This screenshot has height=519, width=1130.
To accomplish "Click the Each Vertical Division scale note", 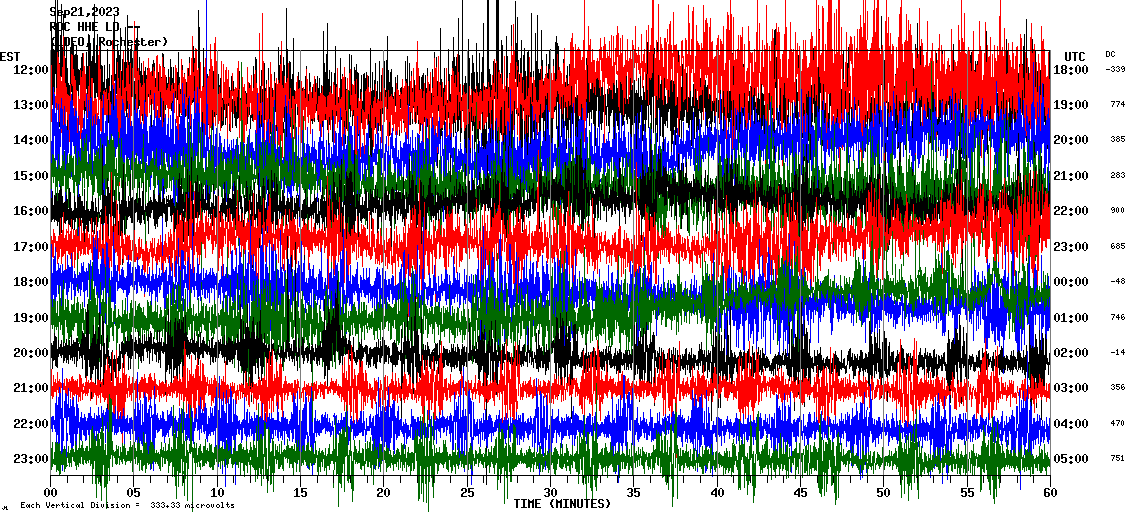I will tap(127, 506).
